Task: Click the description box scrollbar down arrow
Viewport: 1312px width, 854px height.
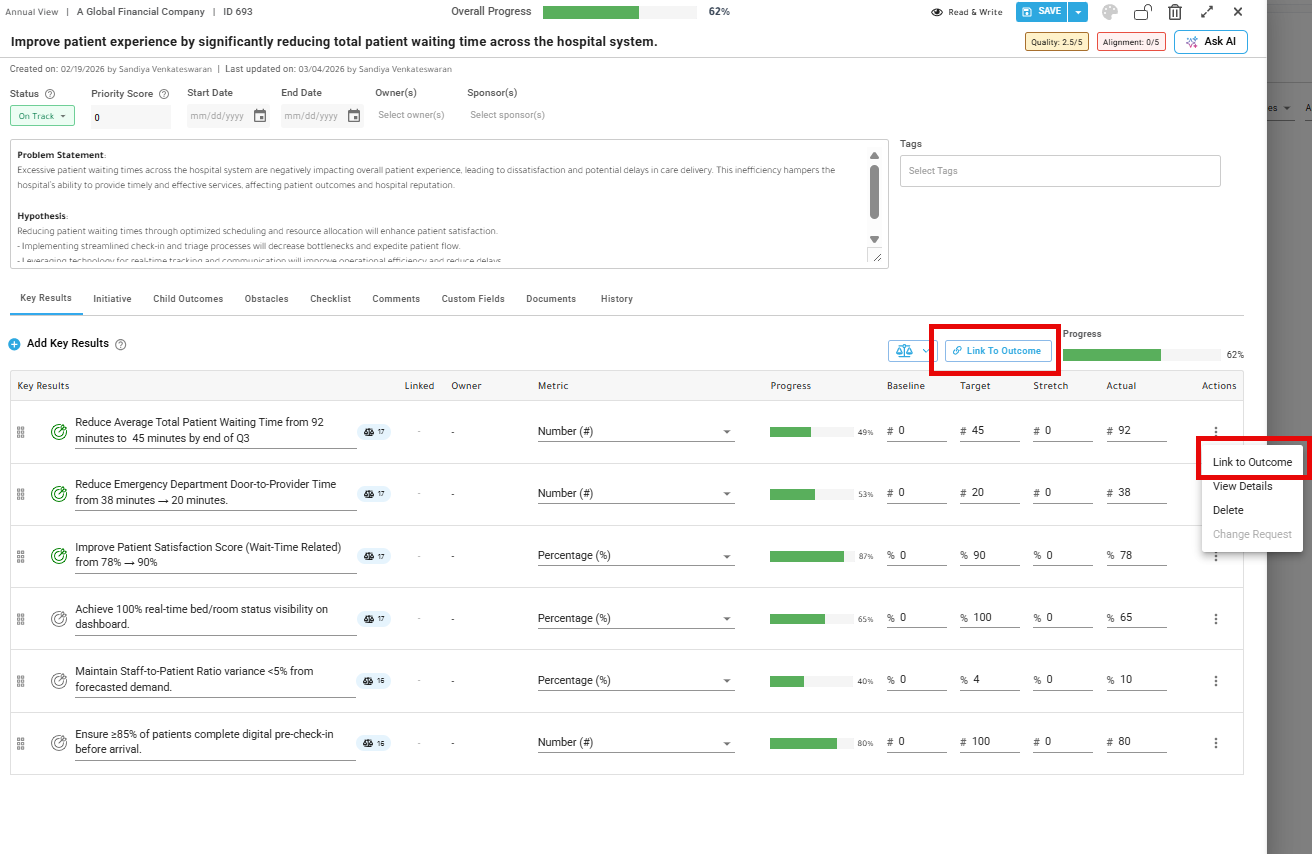Action: pyautogui.click(x=874, y=239)
